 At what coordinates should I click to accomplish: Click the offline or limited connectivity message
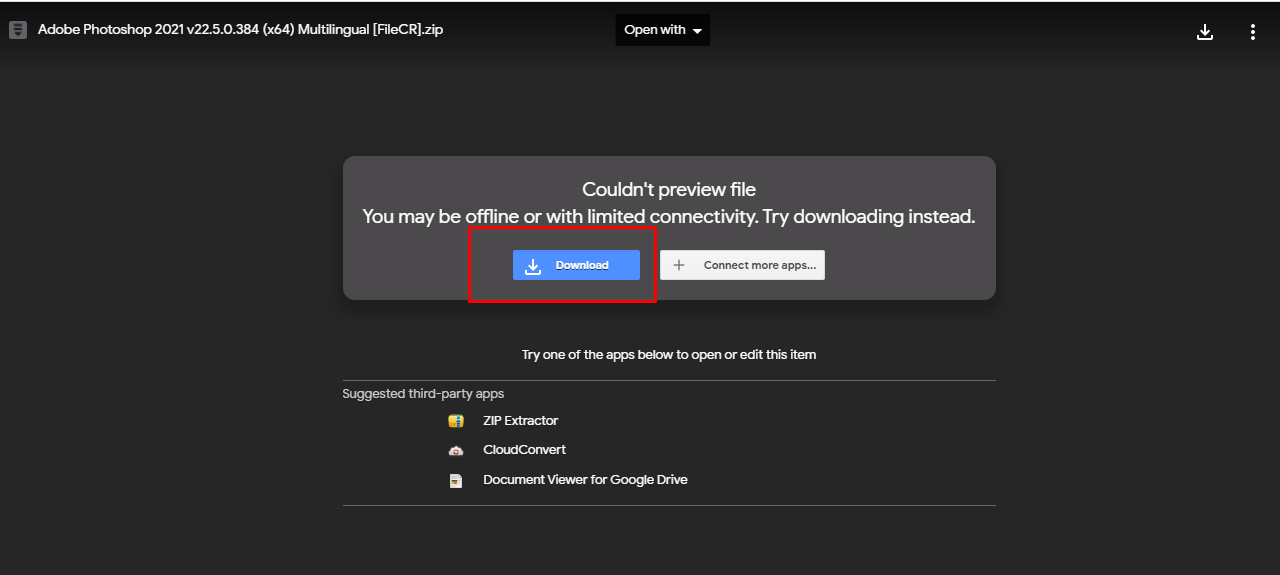pyautogui.click(x=669, y=216)
